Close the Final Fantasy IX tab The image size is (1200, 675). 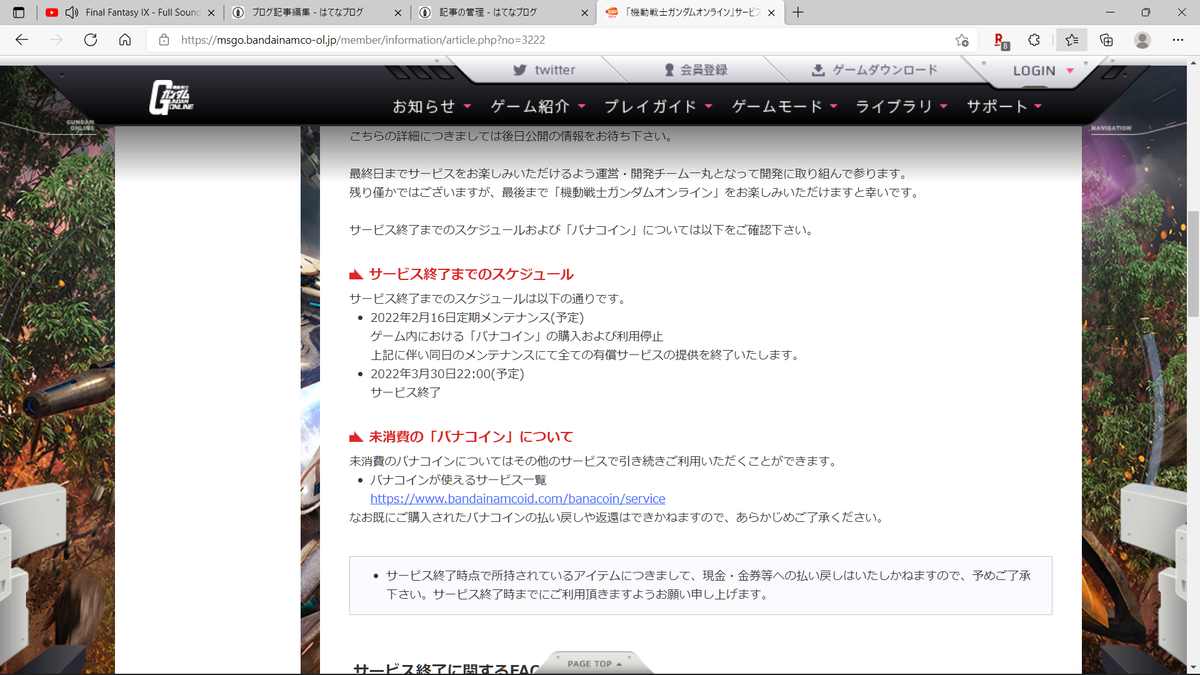click(x=211, y=13)
